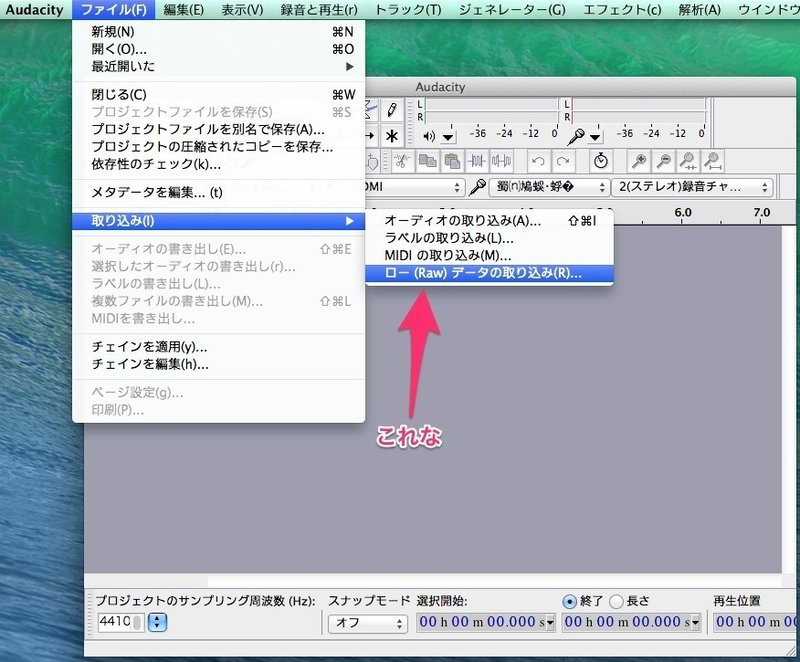The image size is (800, 662).
Task: Open the input device dropdown
Action: click(x=549, y=187)
